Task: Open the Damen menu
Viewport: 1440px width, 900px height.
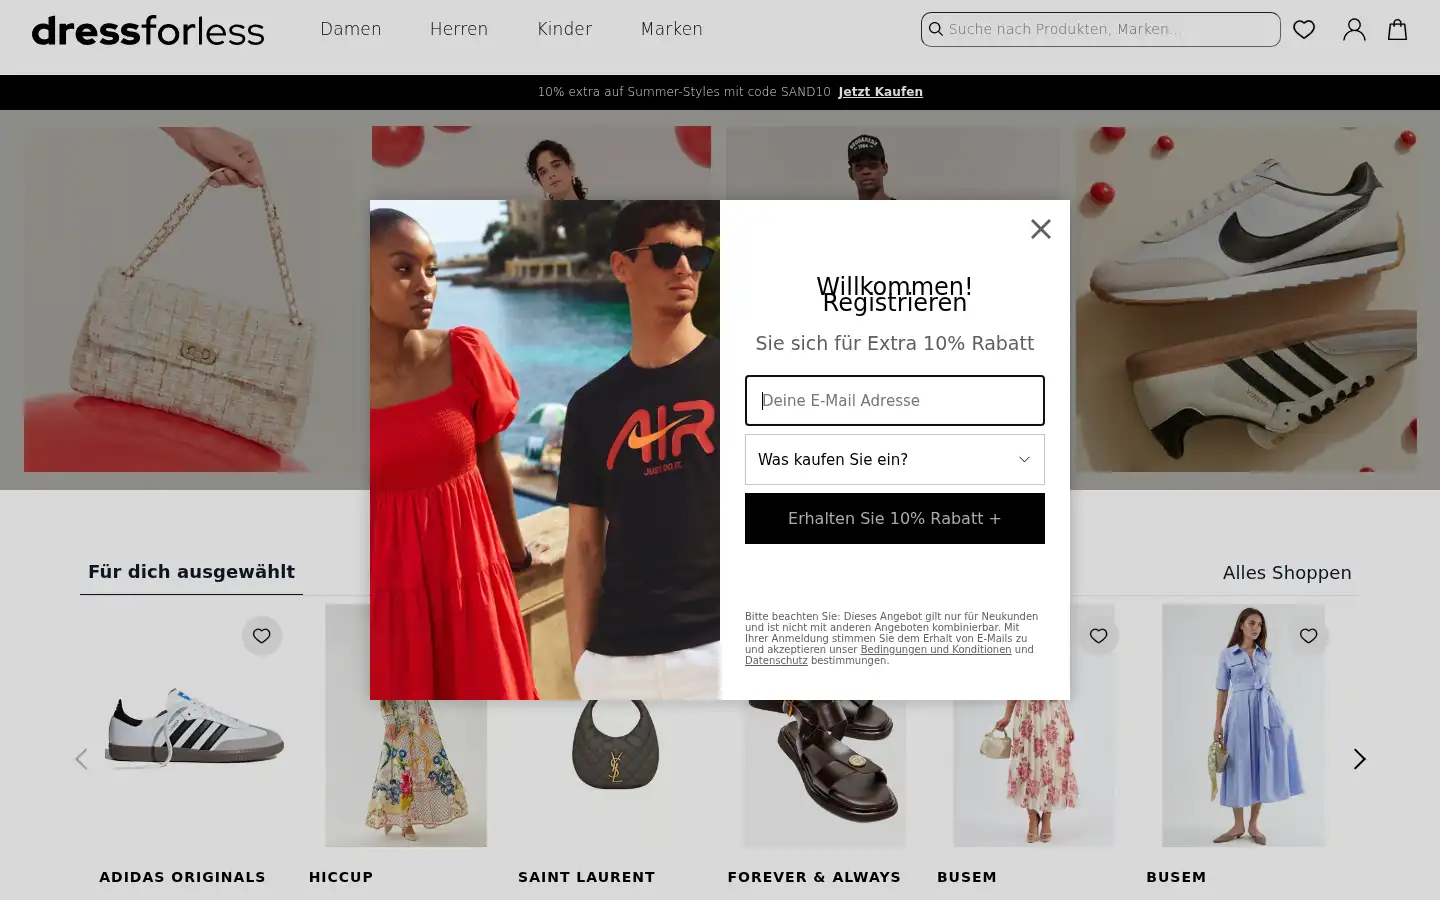Action: coord(351,29)
